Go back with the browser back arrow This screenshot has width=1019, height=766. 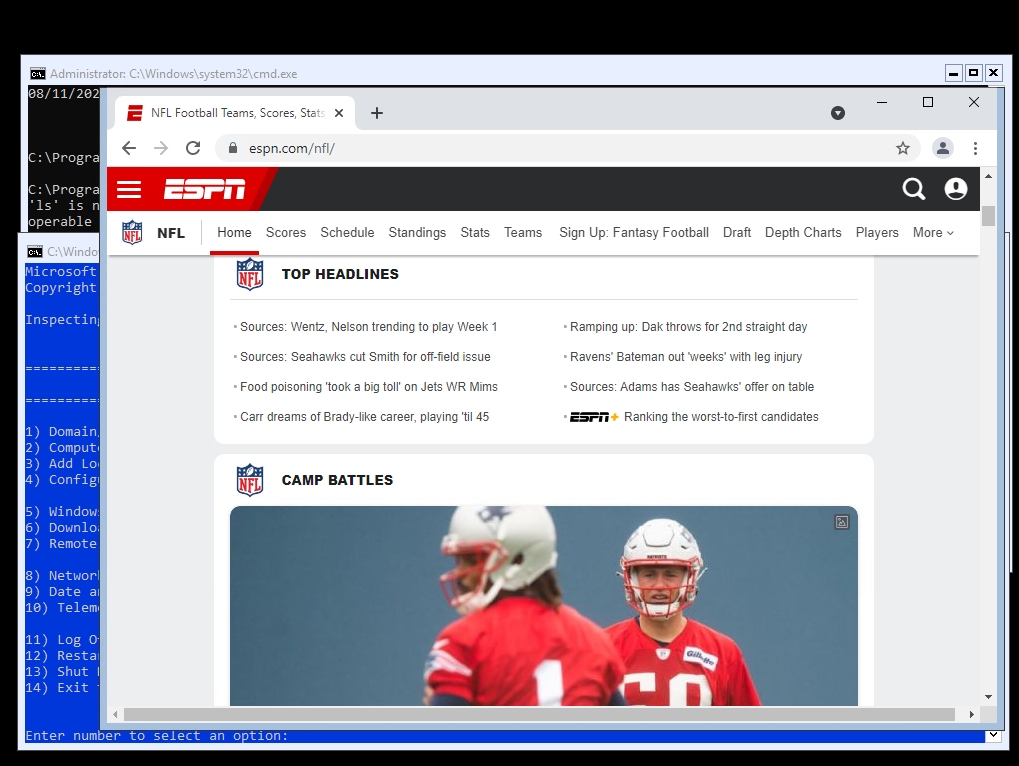pyautogui.click(x=129, y=148)
